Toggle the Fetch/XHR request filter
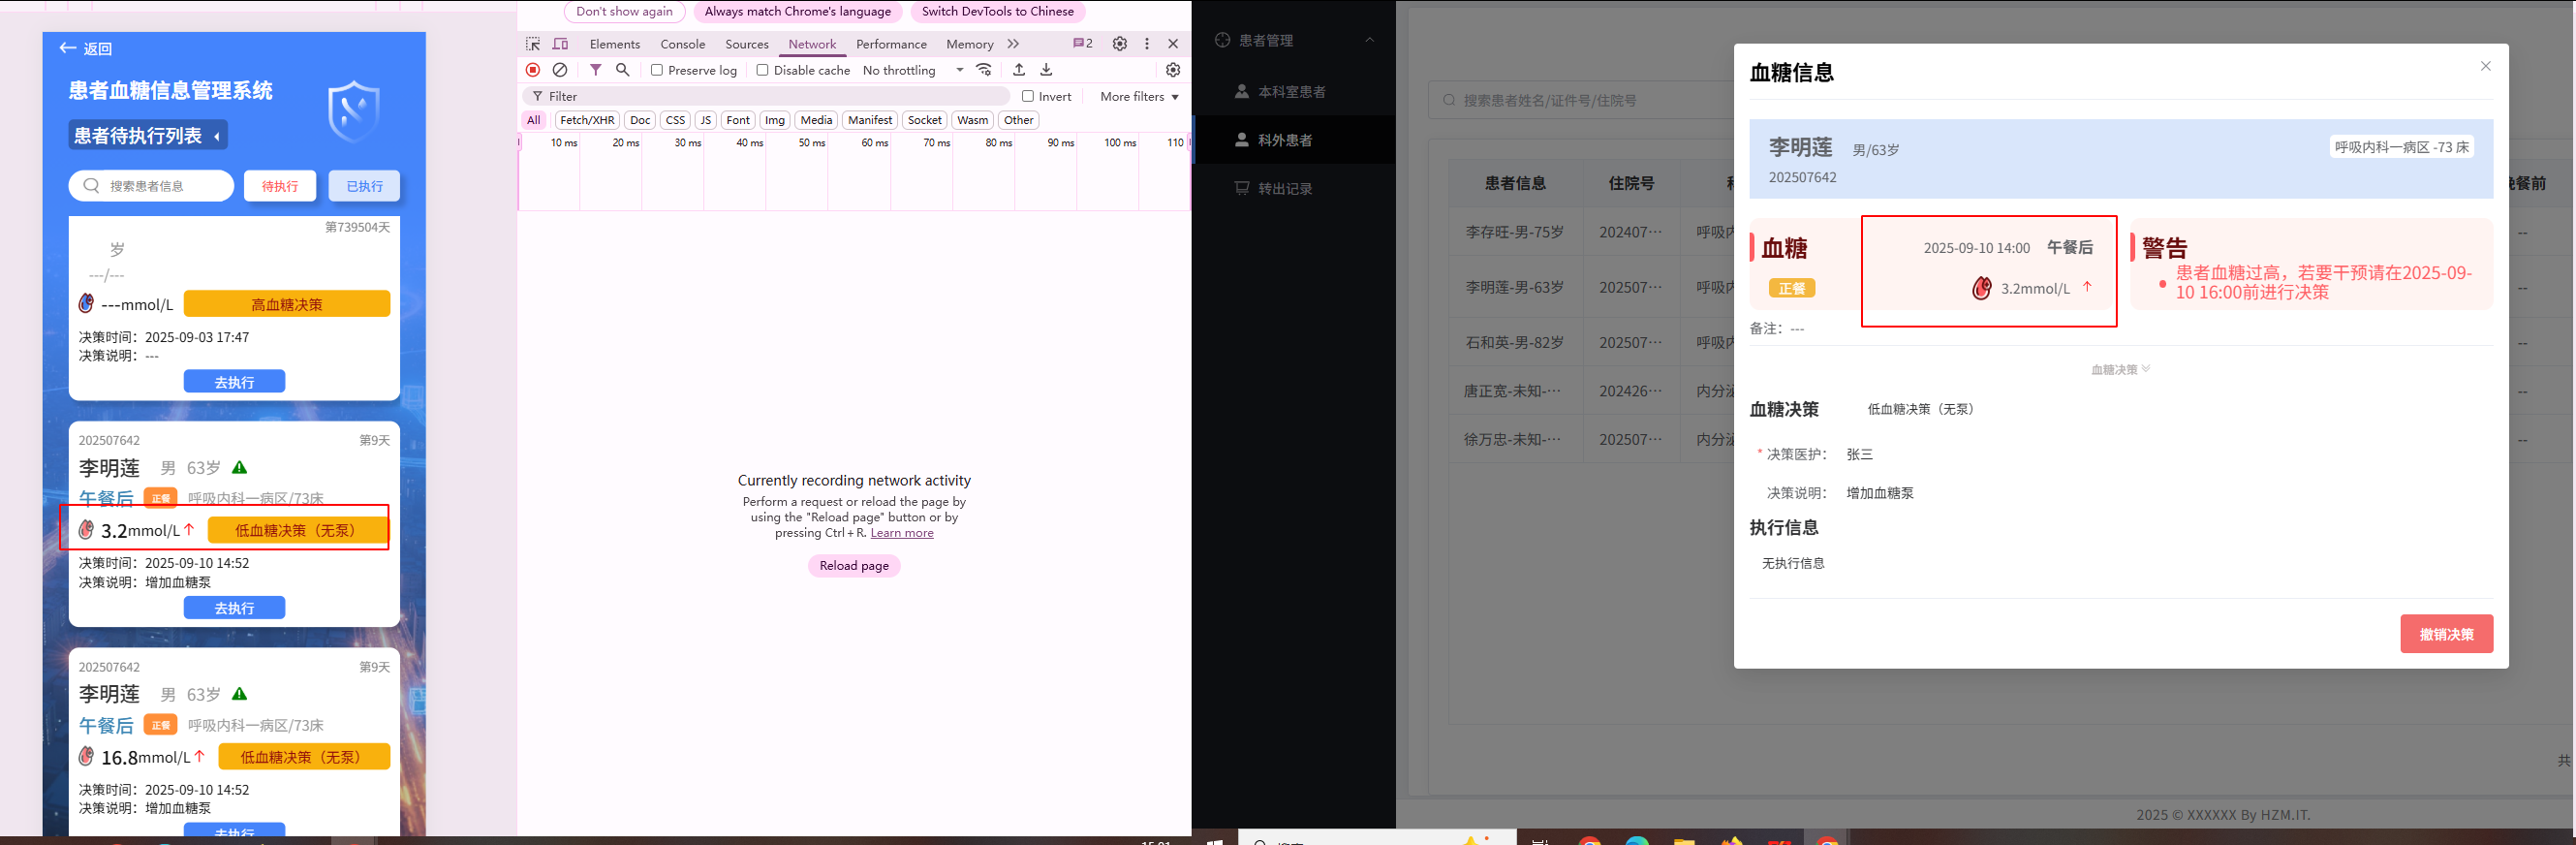Screen dimensions: 2576x845 tap(587, 120)
